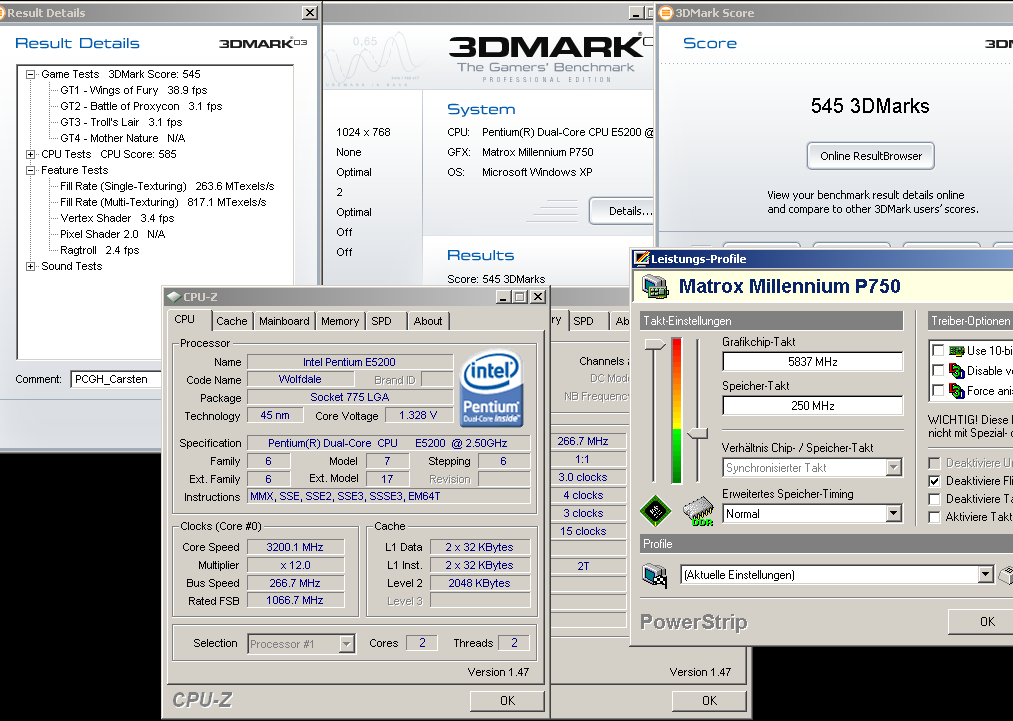
Task: Click the Matrox card icon in Leistungs-Profile header
Action: 656,286
